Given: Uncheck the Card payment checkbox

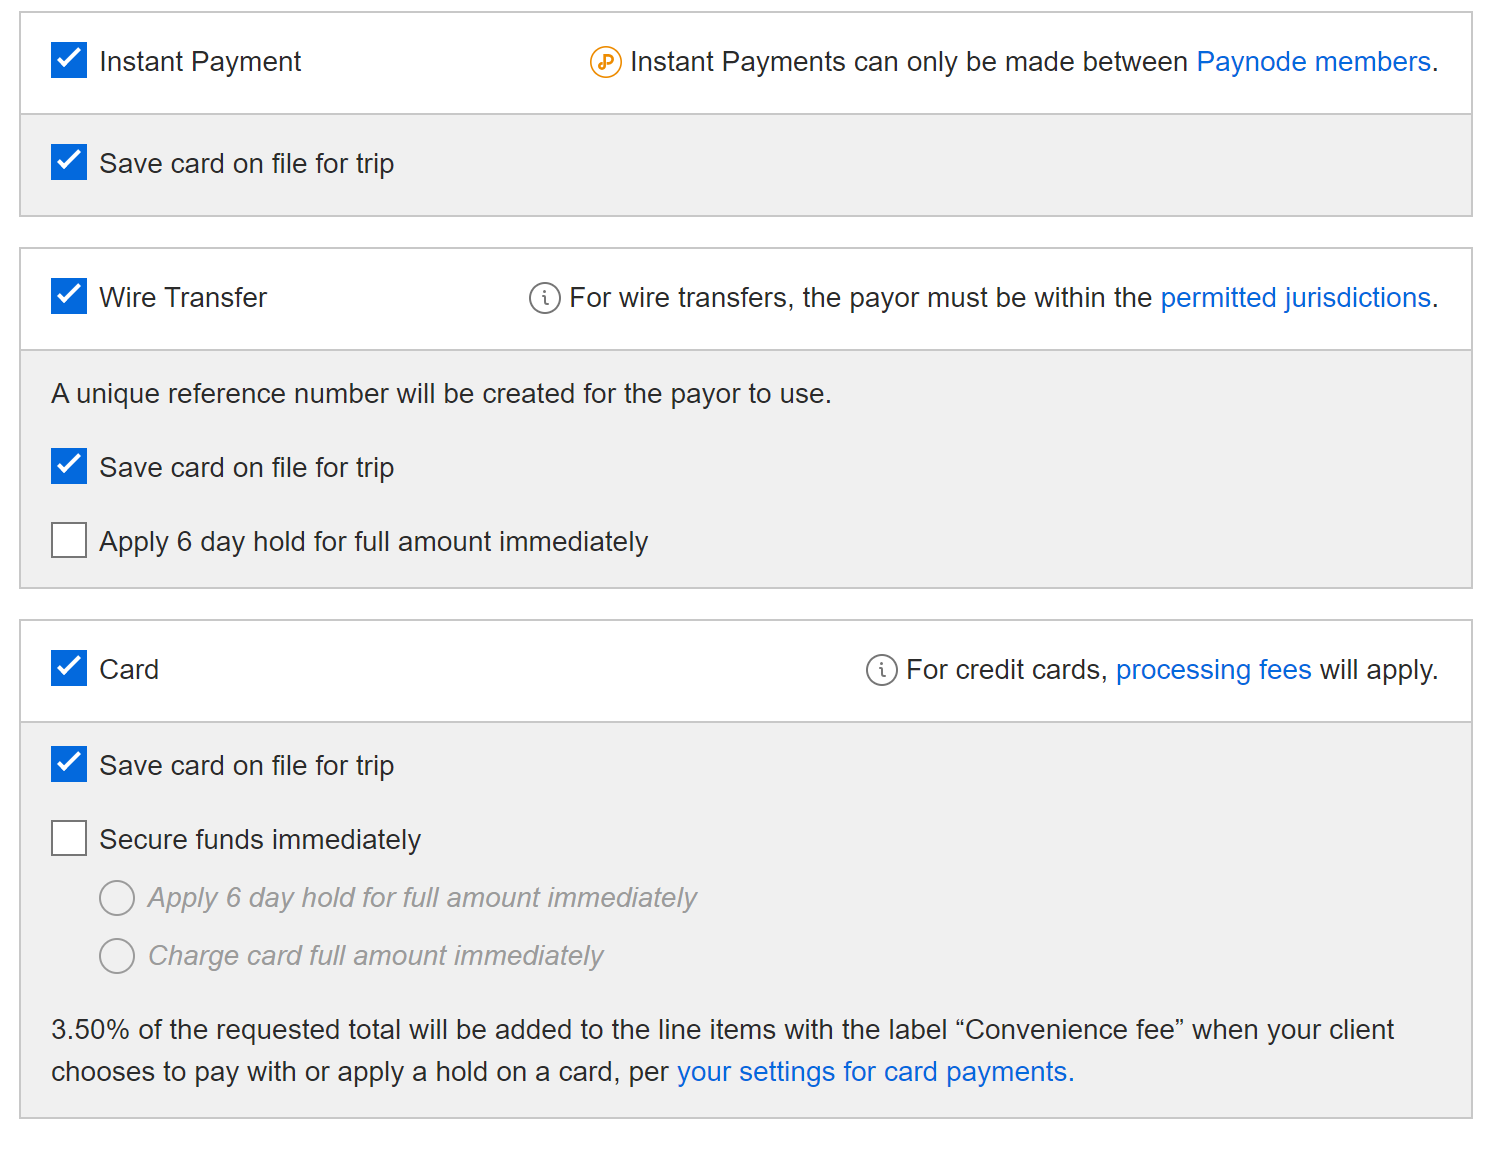Looking at the screenshot, I should [x=69, y=668].
